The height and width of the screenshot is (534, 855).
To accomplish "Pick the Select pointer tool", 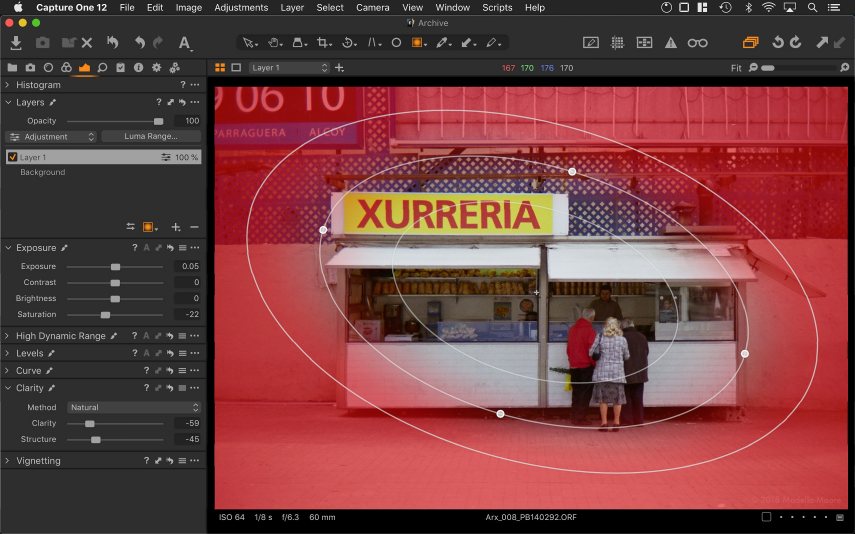I will [249, 43].
